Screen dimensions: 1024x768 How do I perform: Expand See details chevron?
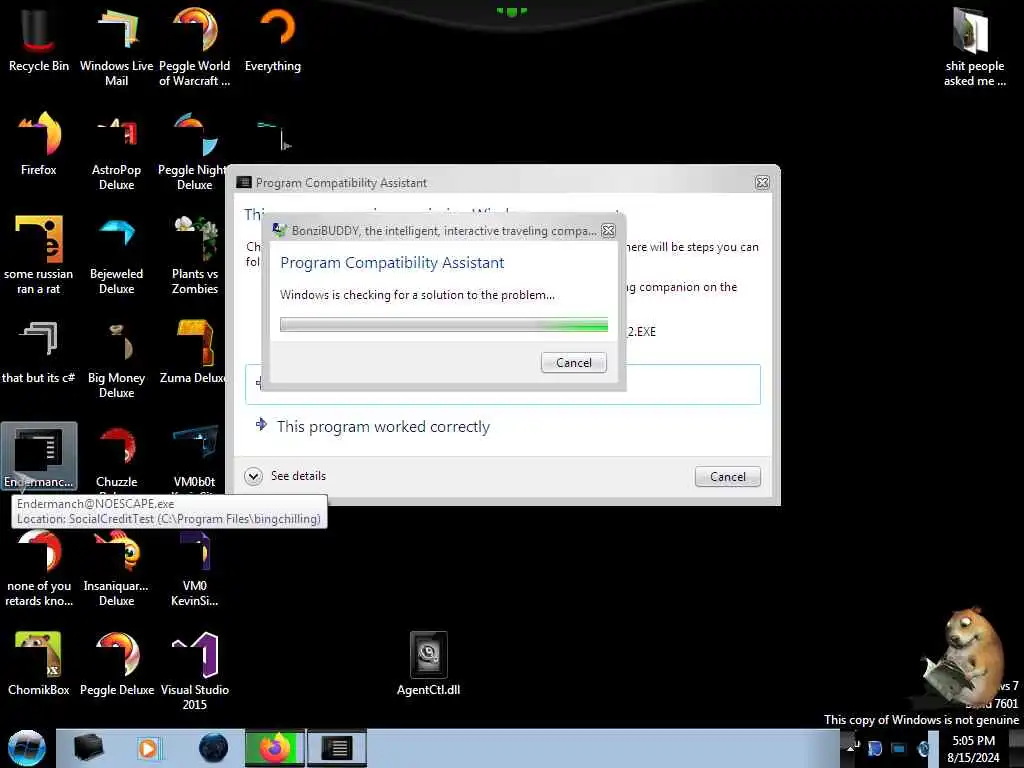pyautogui.click(x=253, y=476)
